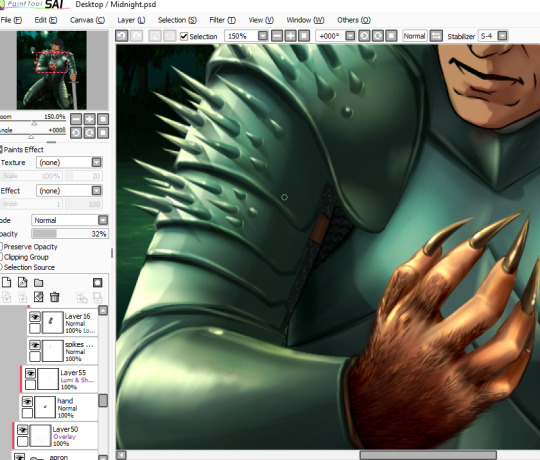Screen dimensions: 540x460
Task: Toggle lock box on hand layer
Action: coord(27,413)
